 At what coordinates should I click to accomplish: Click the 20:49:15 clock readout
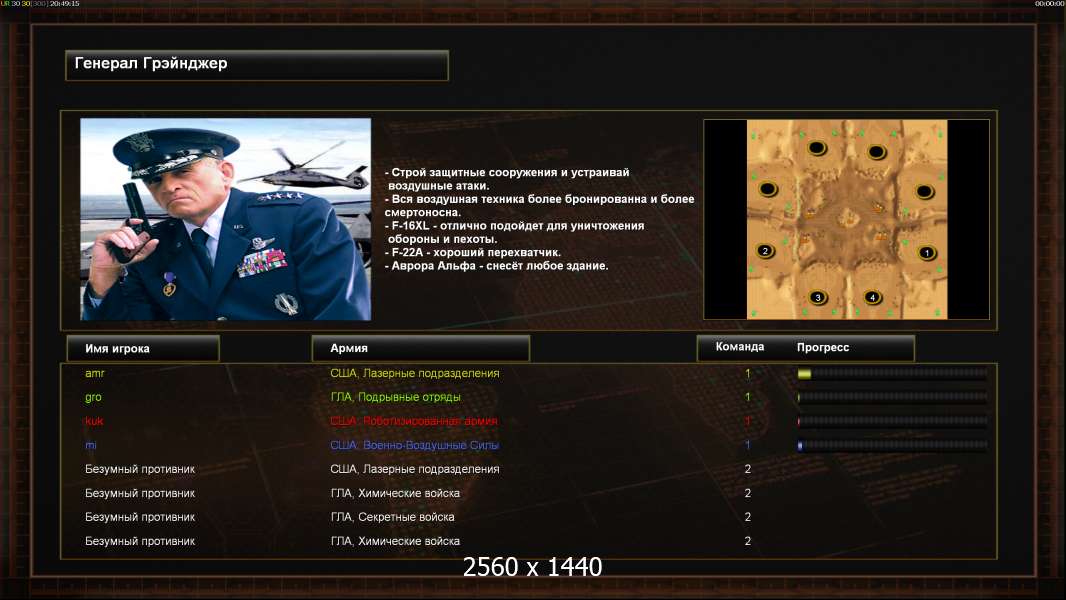coord(65,3)
